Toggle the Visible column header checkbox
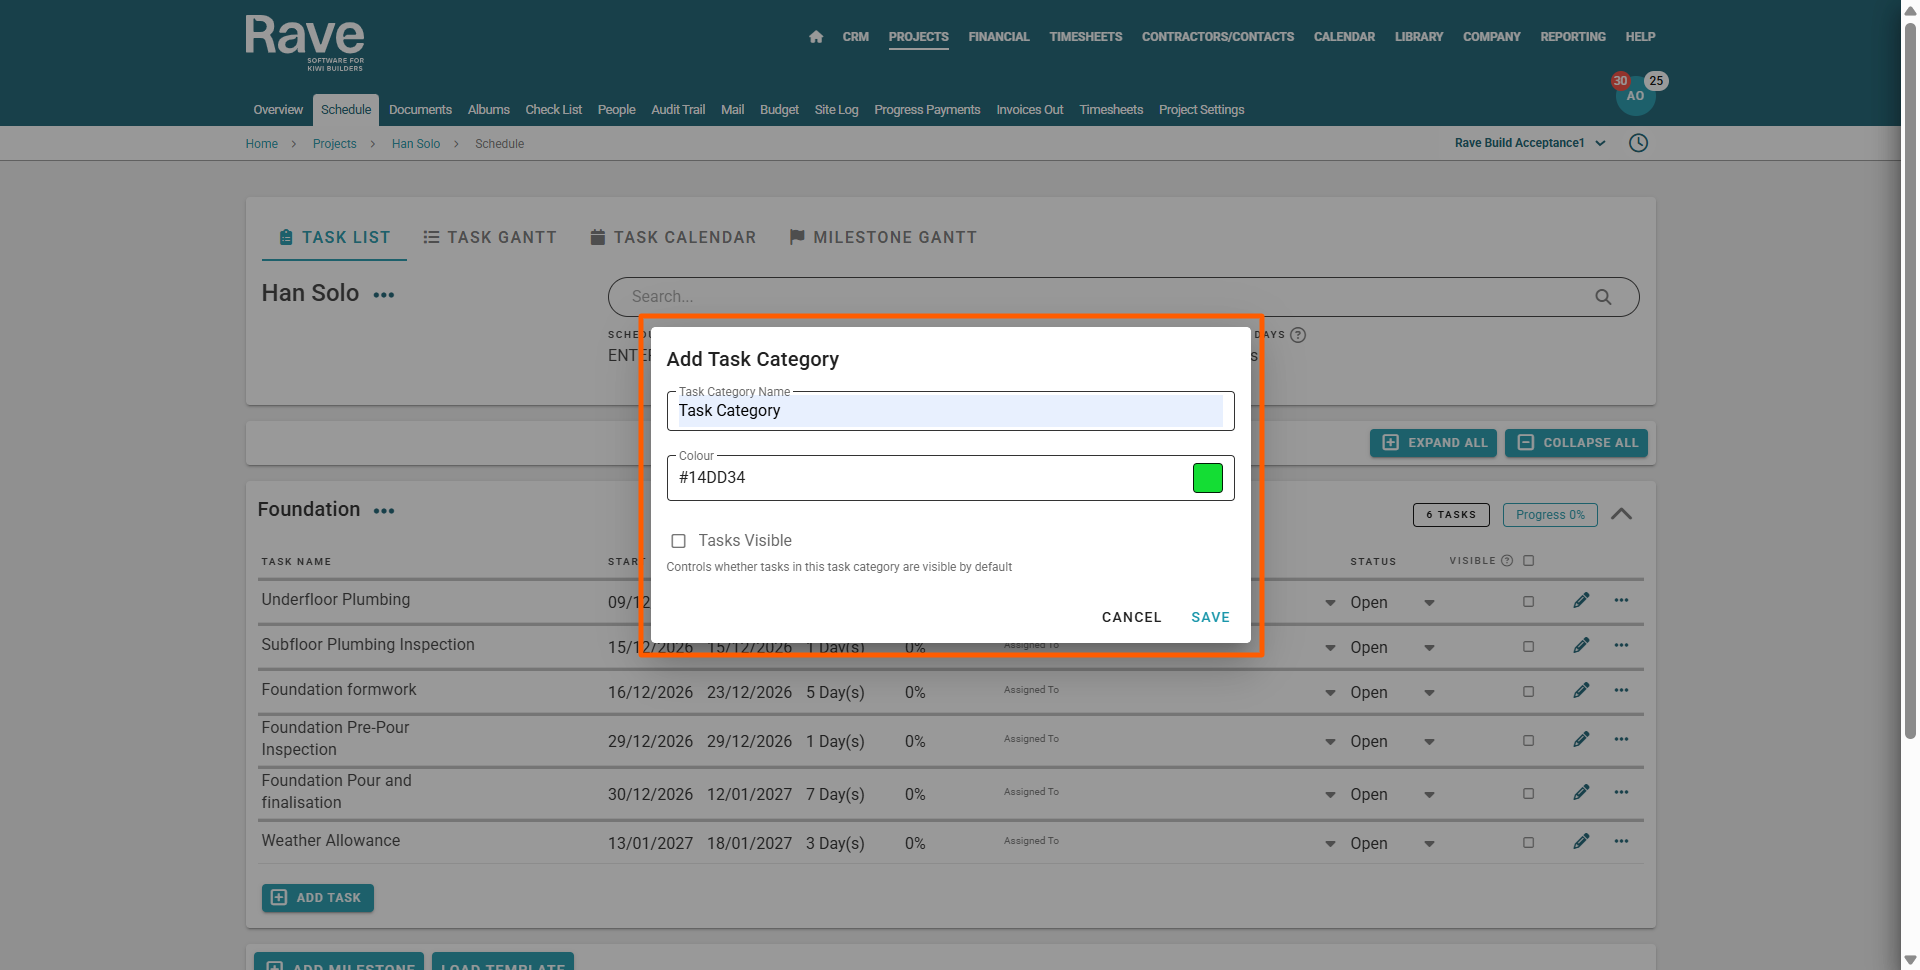This screenshot has height=970, width=1920. pyautogui.click(x=1528, y=561)
